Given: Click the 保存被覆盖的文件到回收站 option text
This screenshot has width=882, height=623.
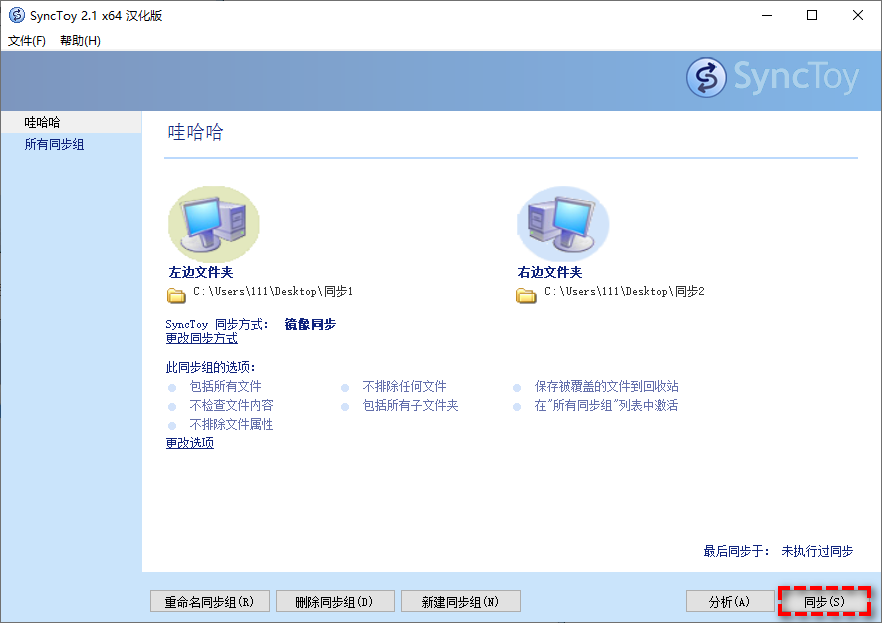Looking at the screenshot, I should [606, 386].
